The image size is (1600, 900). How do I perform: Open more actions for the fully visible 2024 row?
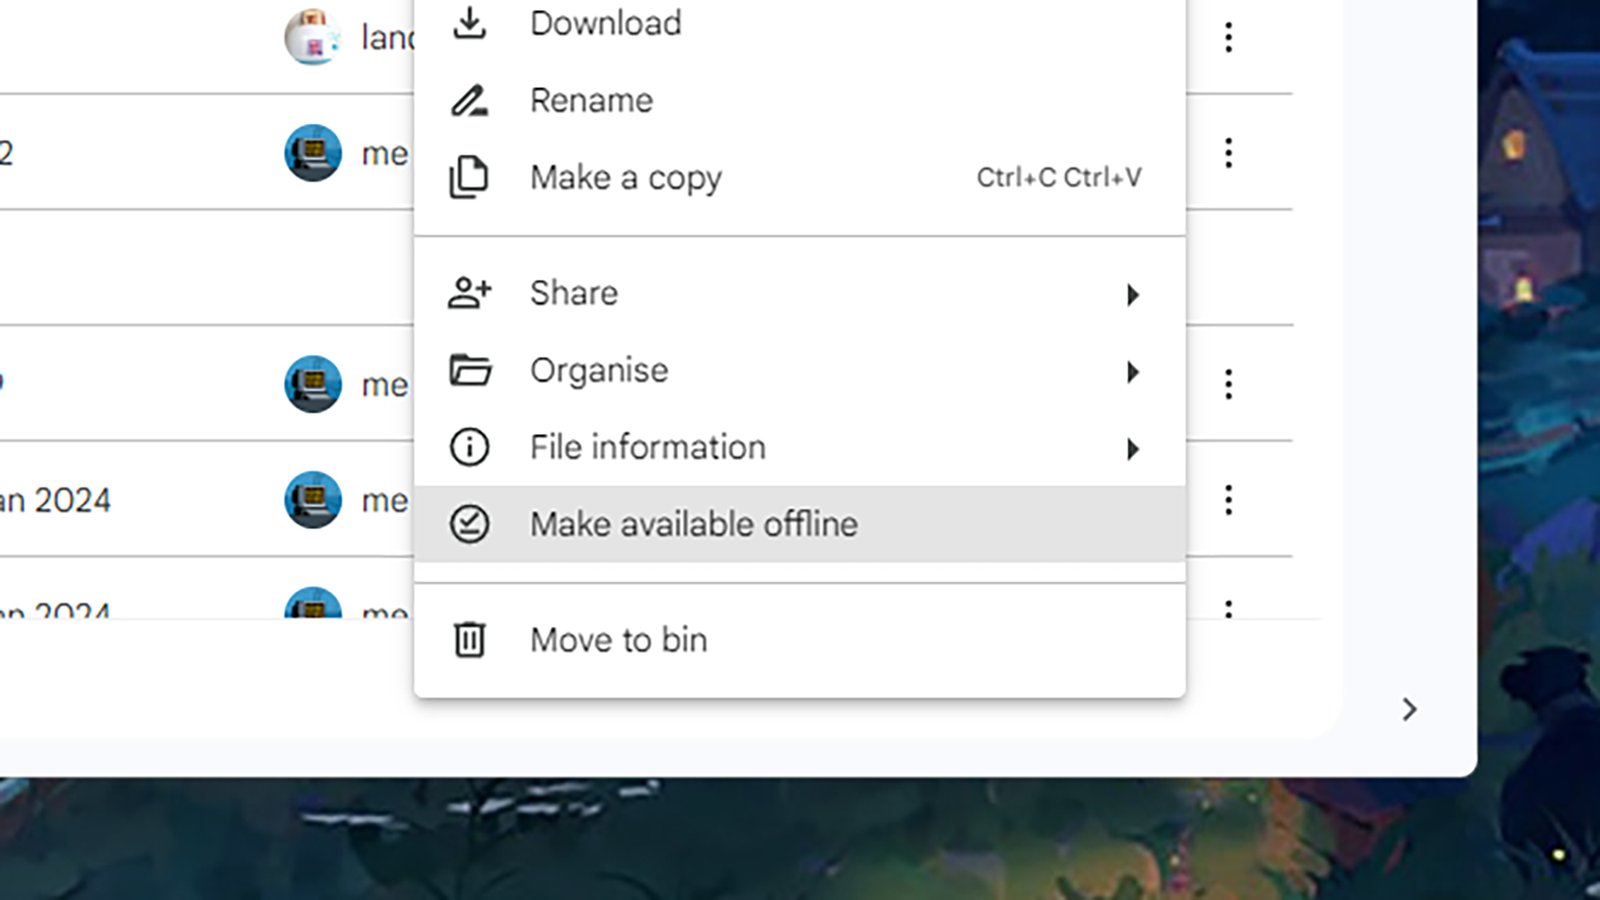click(x=1229, y=499)
